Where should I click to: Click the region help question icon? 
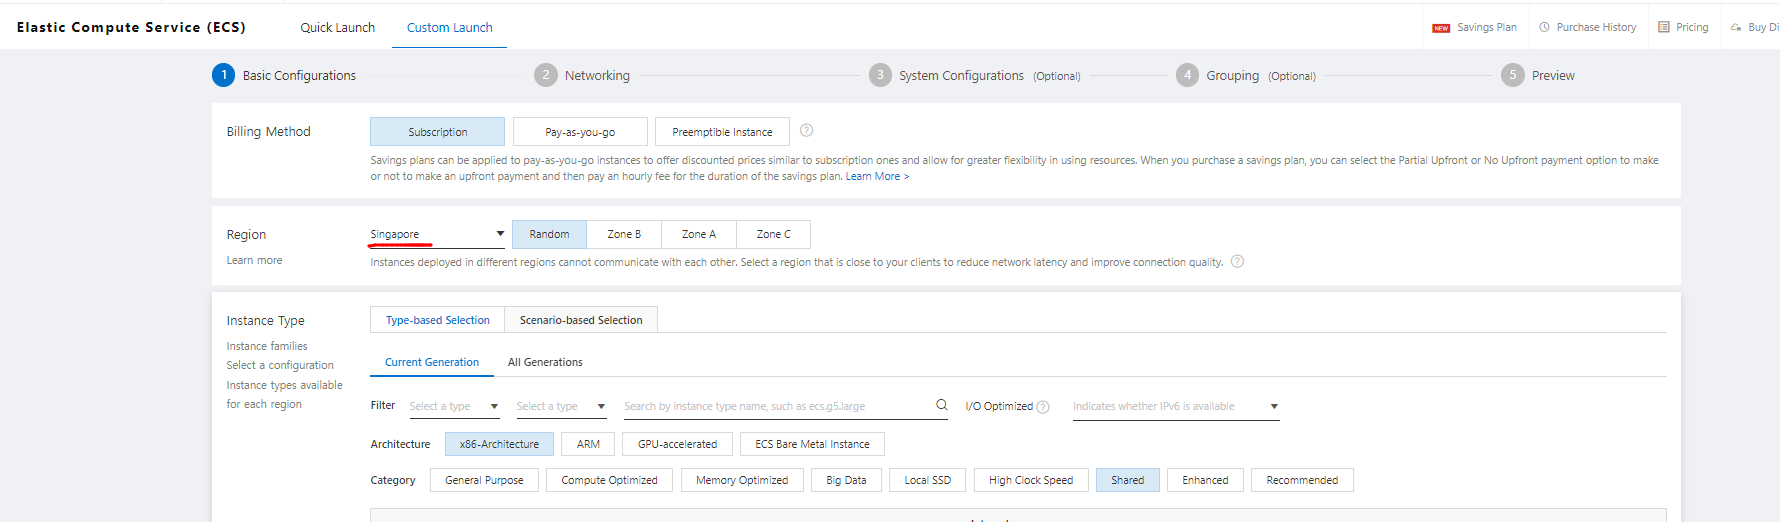[1237, 261]
